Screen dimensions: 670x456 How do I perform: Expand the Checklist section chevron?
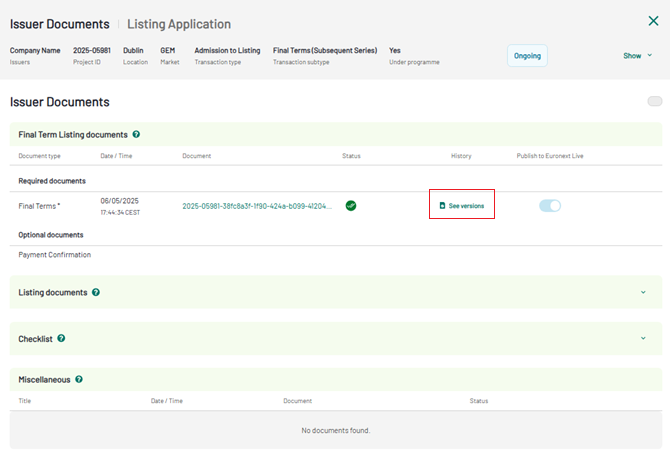click(643, 338)
